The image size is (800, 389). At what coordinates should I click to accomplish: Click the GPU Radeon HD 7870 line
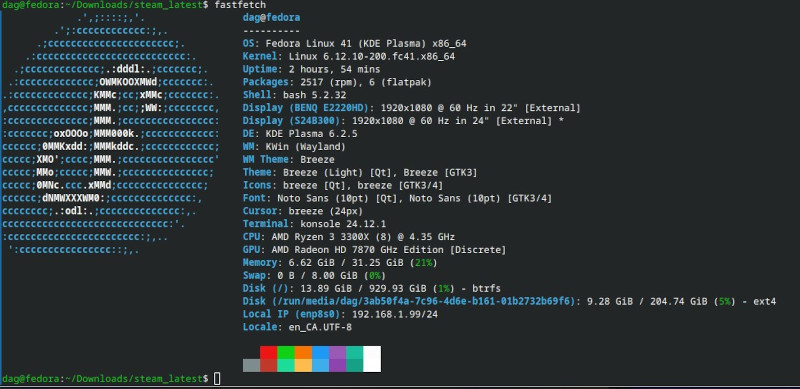click(x=374, y=250)
